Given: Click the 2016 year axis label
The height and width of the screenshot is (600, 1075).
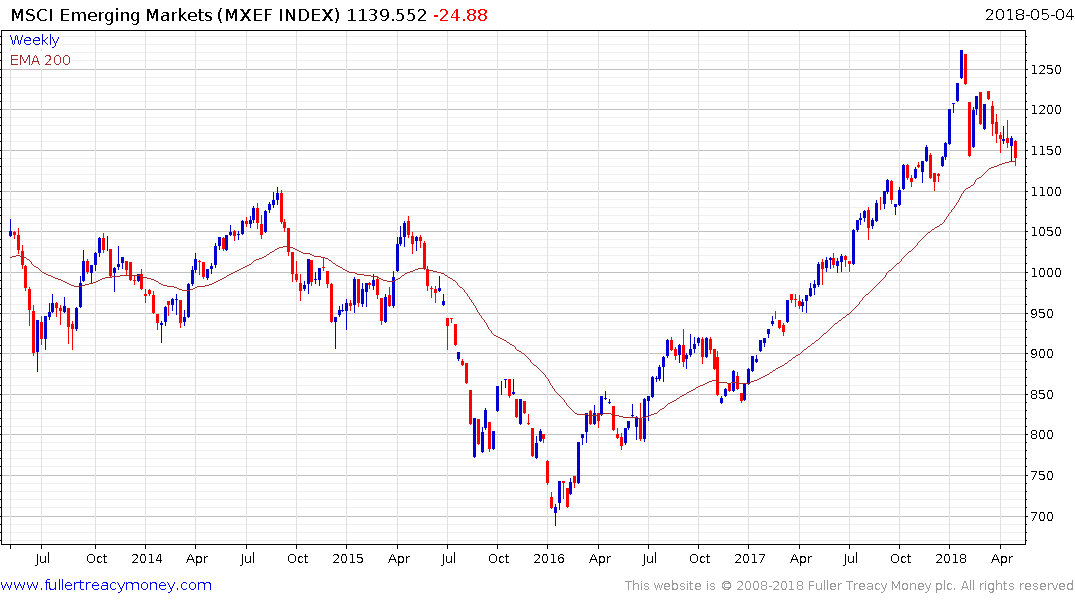Looking at the screenshot, I should [548, 558].
